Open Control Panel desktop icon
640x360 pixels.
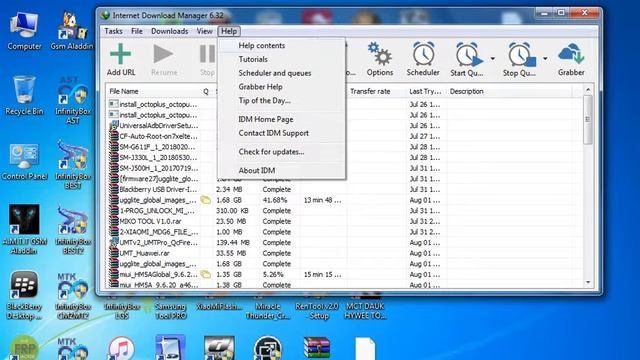pos(24,161)
